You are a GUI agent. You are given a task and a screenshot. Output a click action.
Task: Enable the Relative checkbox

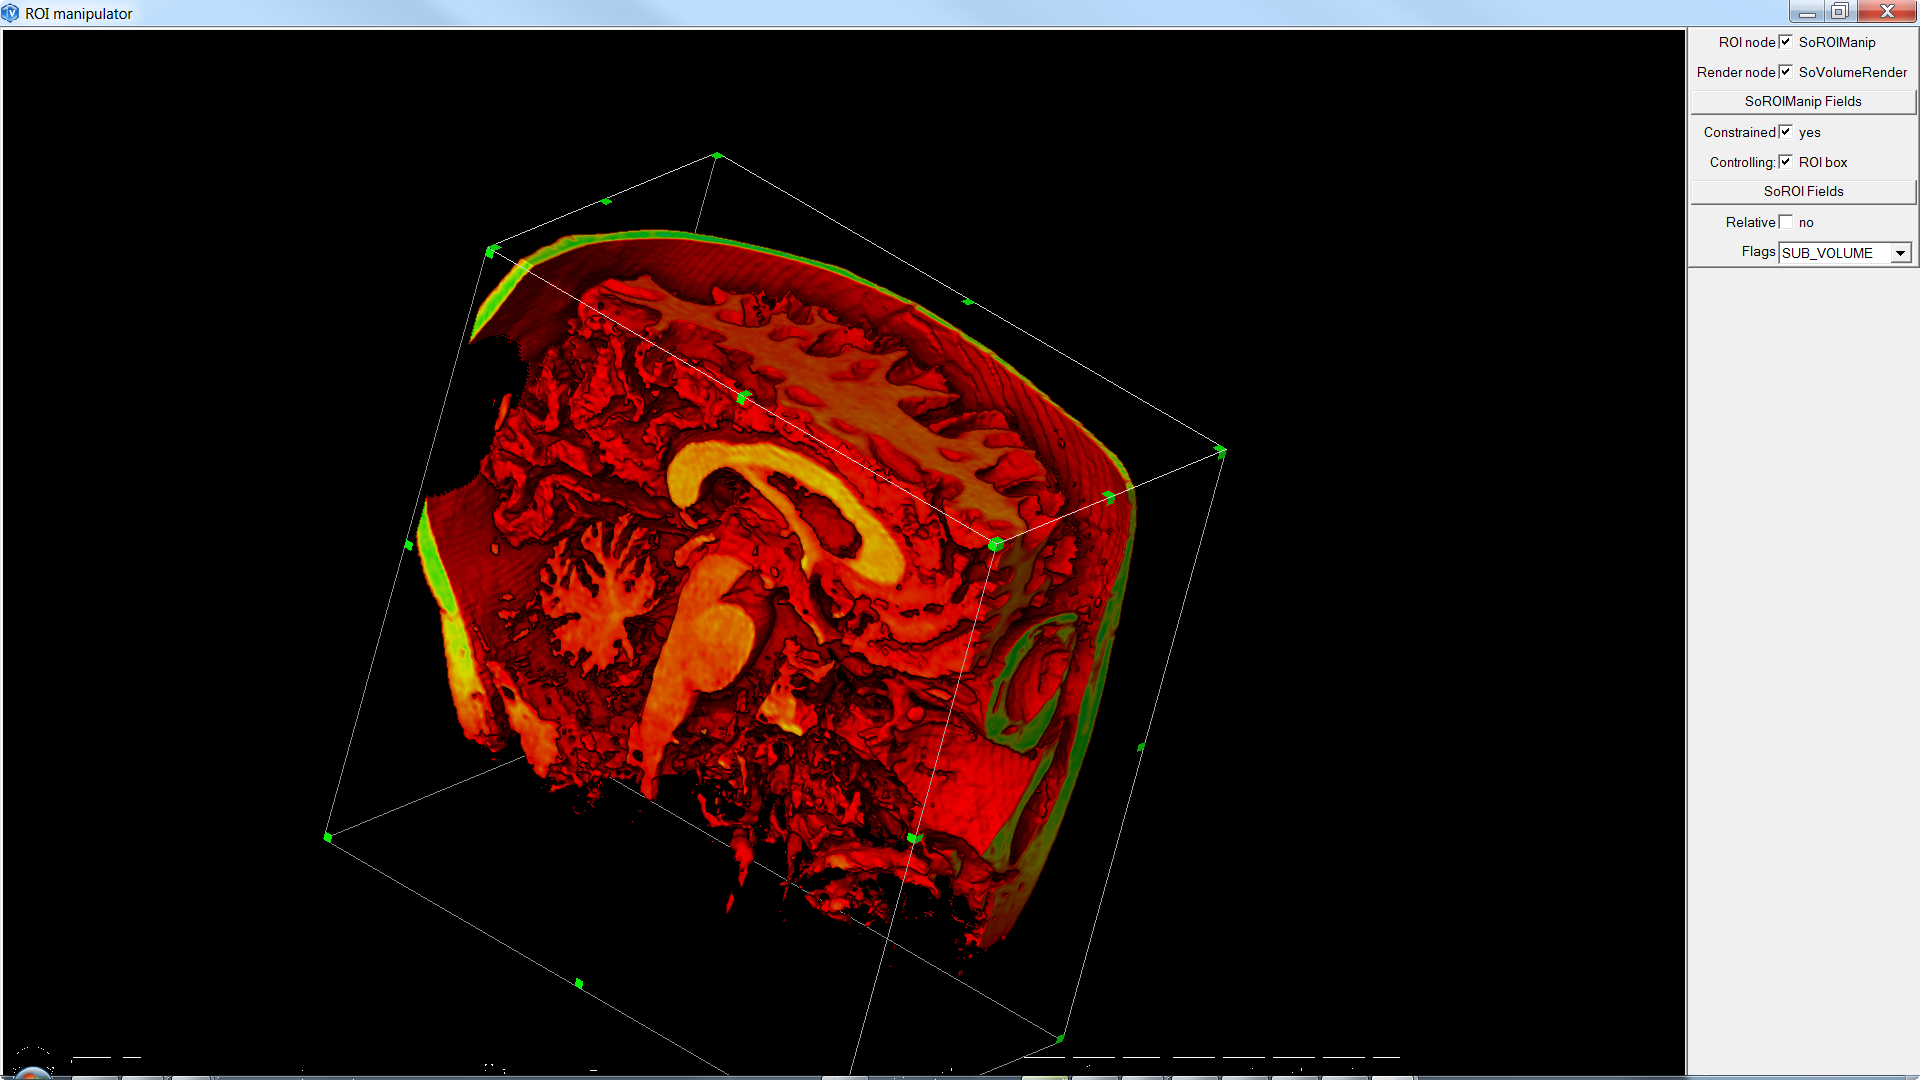pyautogui.click(x=1785, y=222)
